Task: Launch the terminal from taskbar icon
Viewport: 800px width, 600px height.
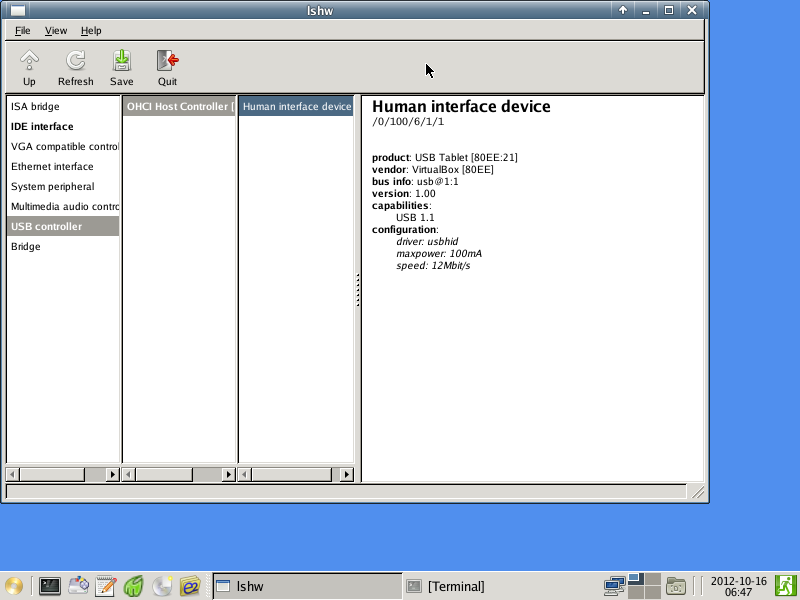Action: point(50,586)
